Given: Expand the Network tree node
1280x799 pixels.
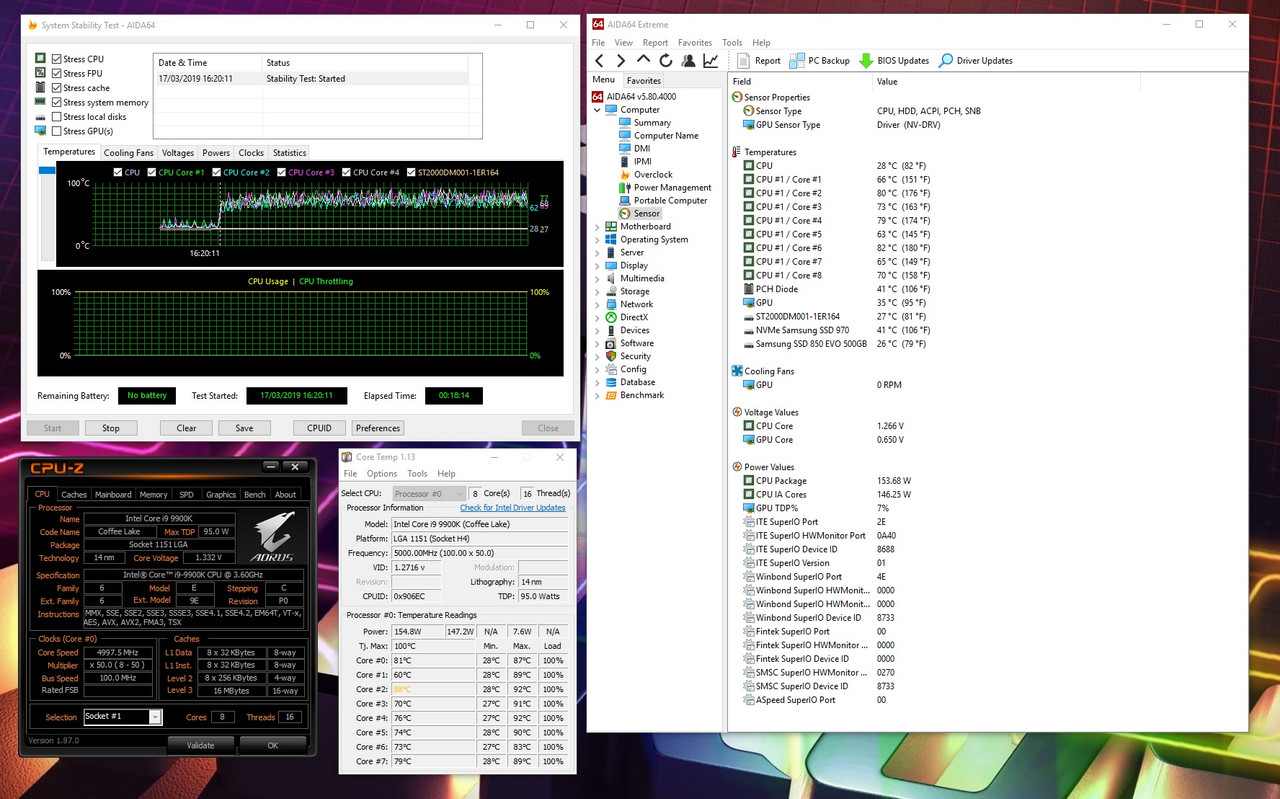Looking at the screenshot, I should [x=597, y=305].
